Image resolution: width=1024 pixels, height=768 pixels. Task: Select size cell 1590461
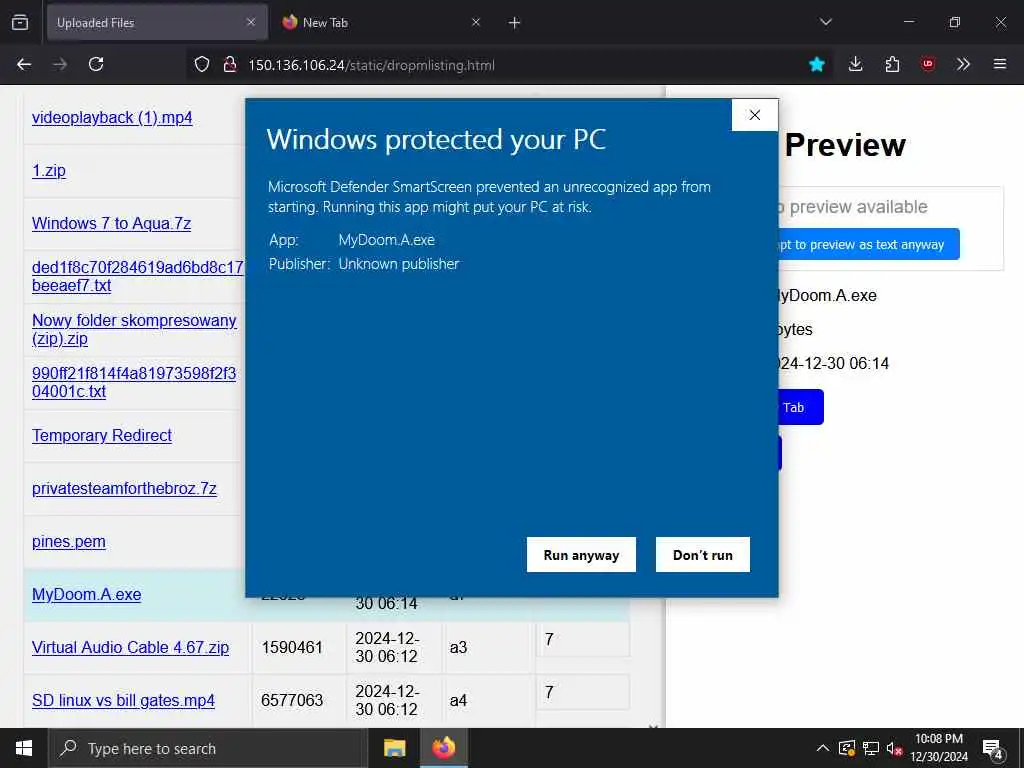point(292,647)
